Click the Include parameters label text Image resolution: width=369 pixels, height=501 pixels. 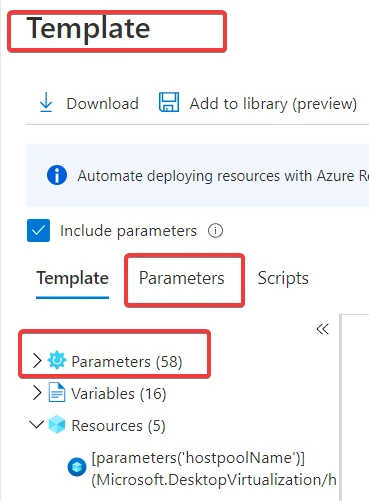[x=128, y=231]
